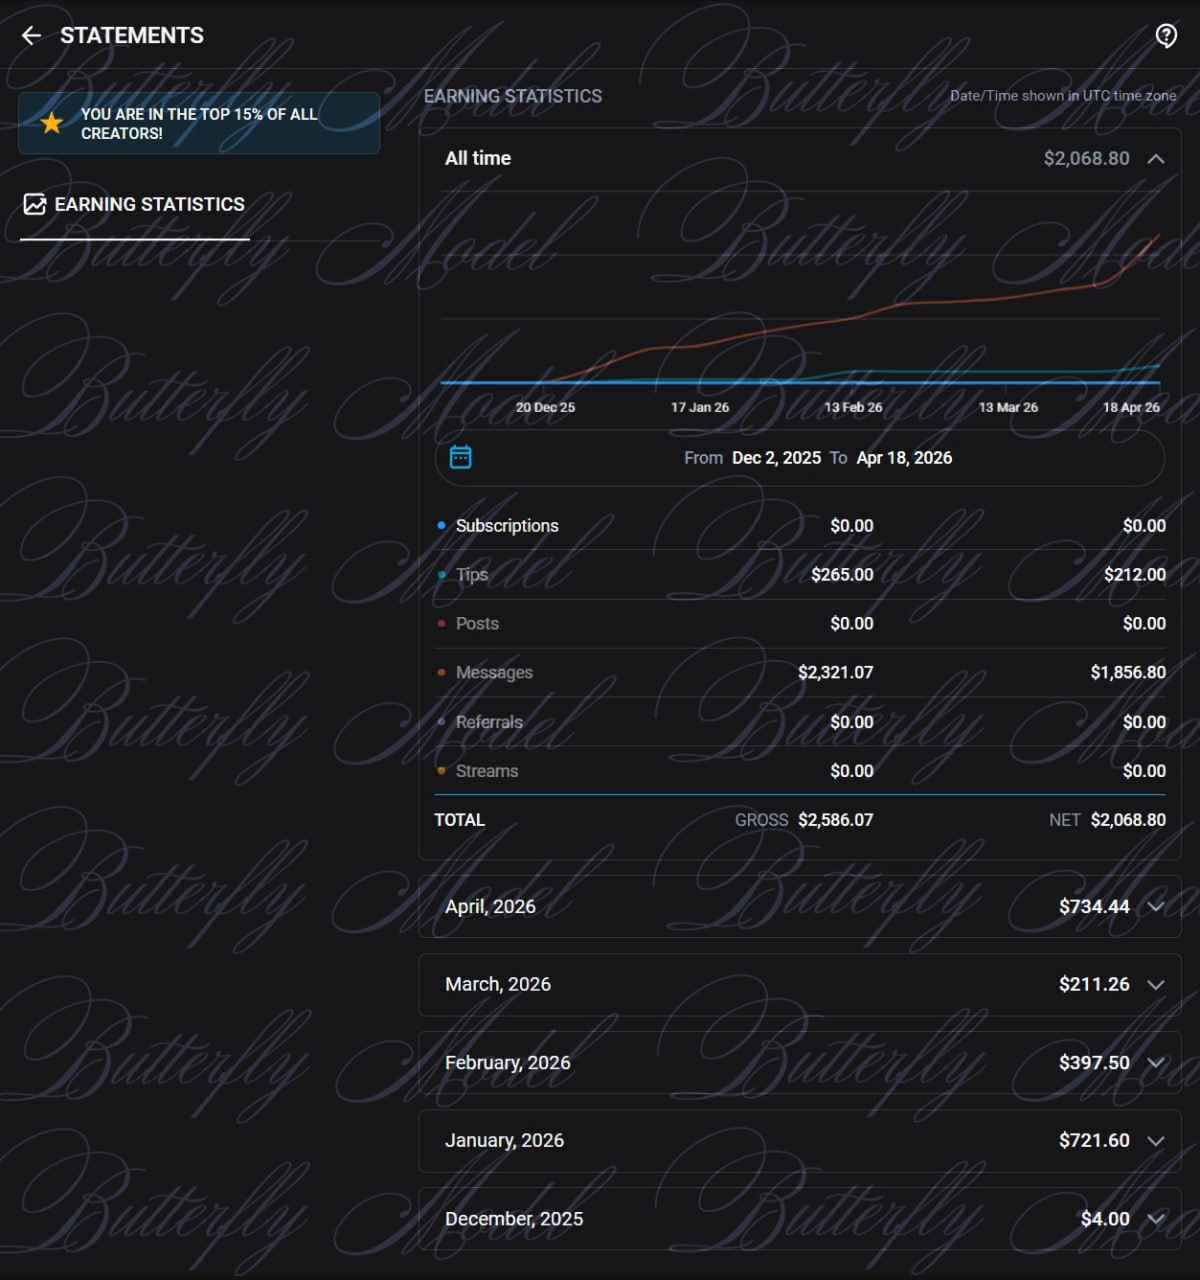The height and width of the screenshot is (1280, 1200).
Task: Click the UTC time zone note
Action: pos(1063,96)
